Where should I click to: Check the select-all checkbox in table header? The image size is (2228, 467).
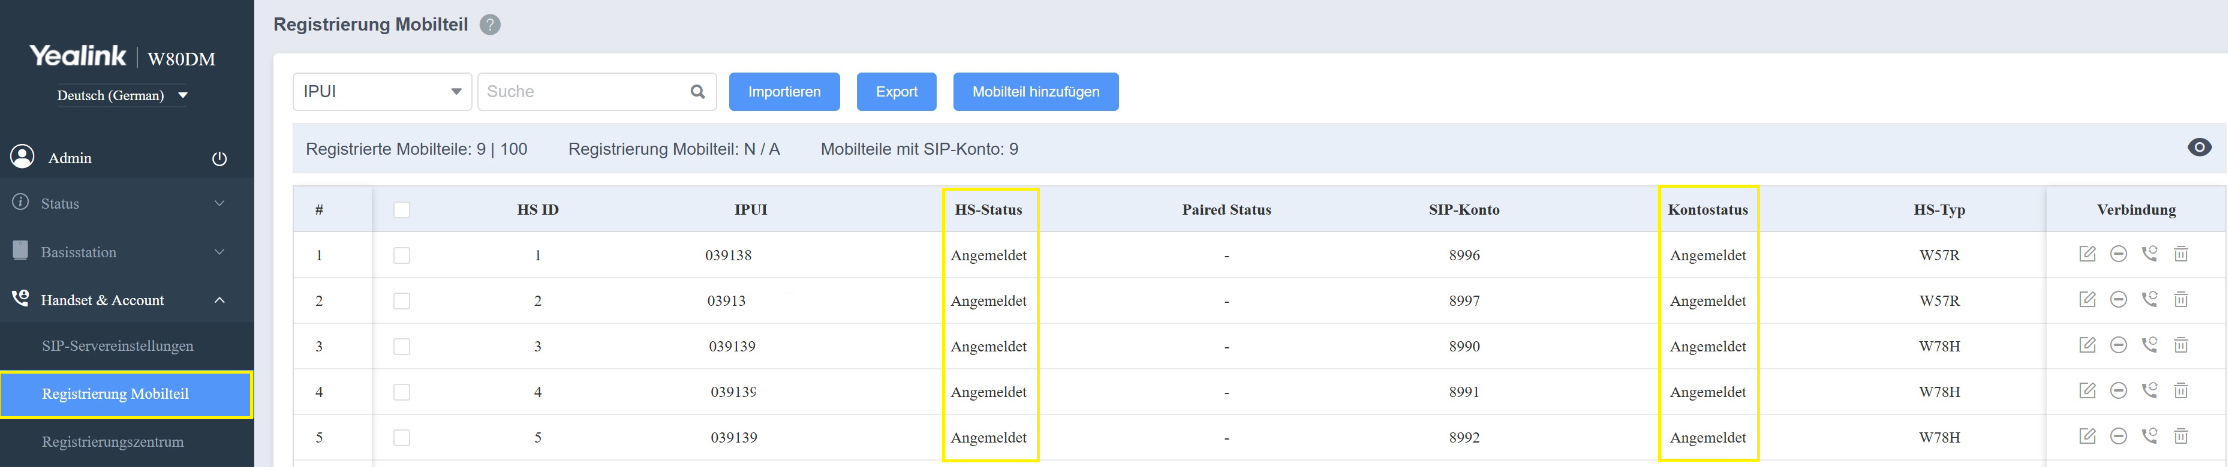(402, 210)
